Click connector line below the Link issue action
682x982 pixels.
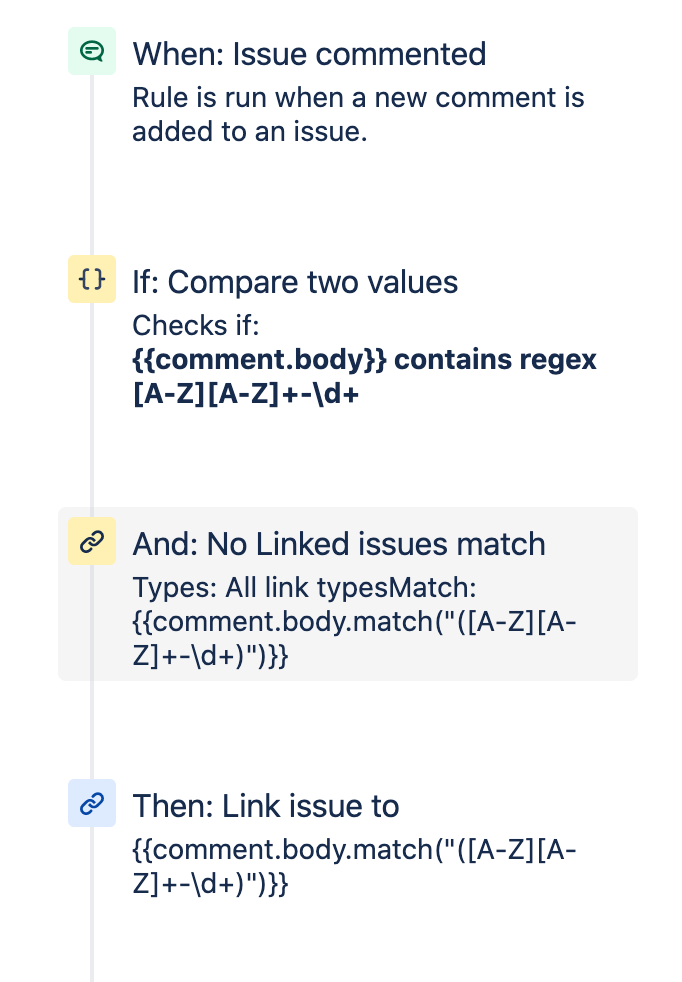(92, 904)
